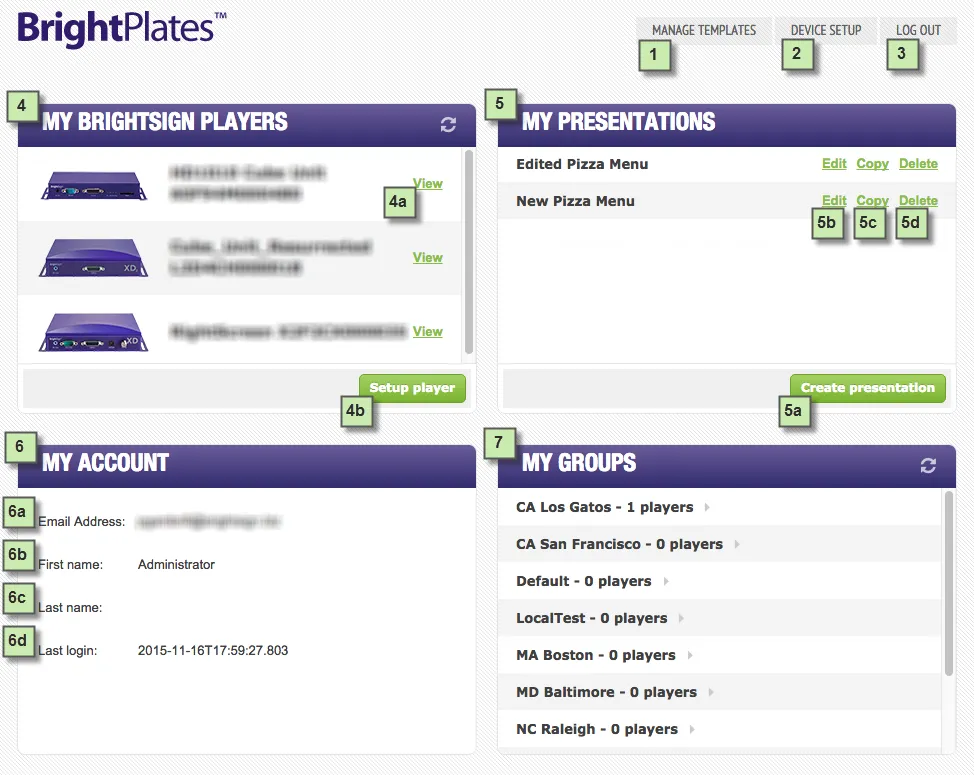Viewport: 974px width, 775px height.
Task: Copy the New Pizza Menu presentation
Action: click(873, 200)
